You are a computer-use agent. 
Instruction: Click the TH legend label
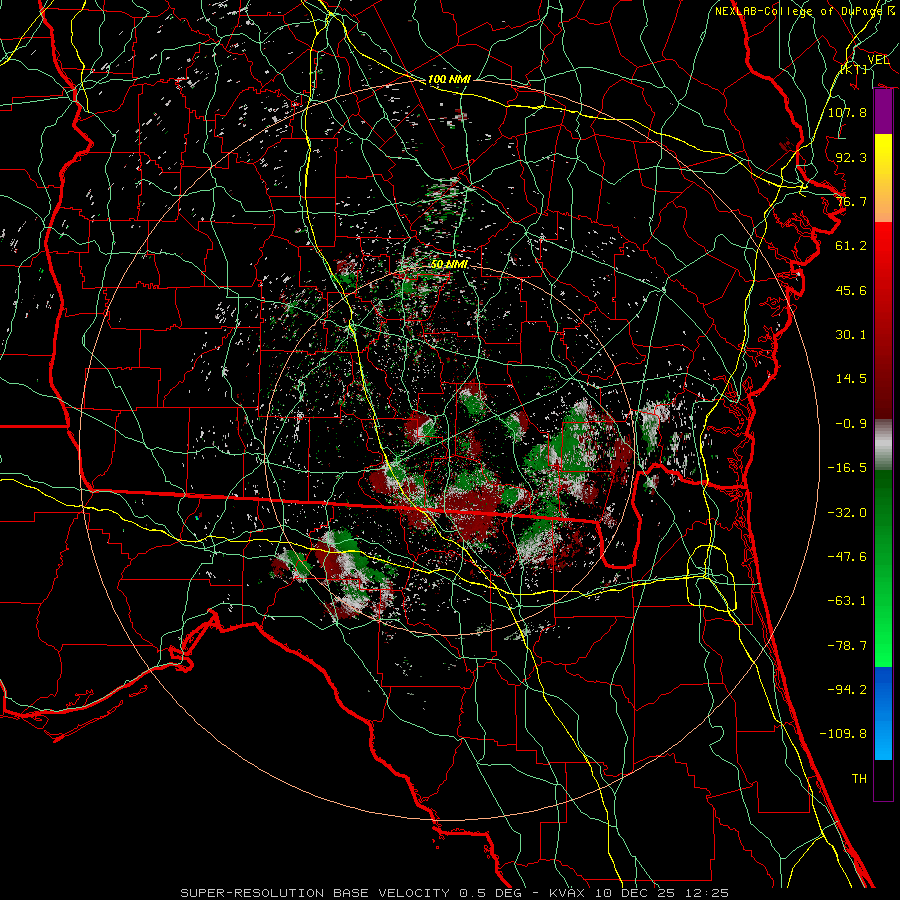pos(859,779)
